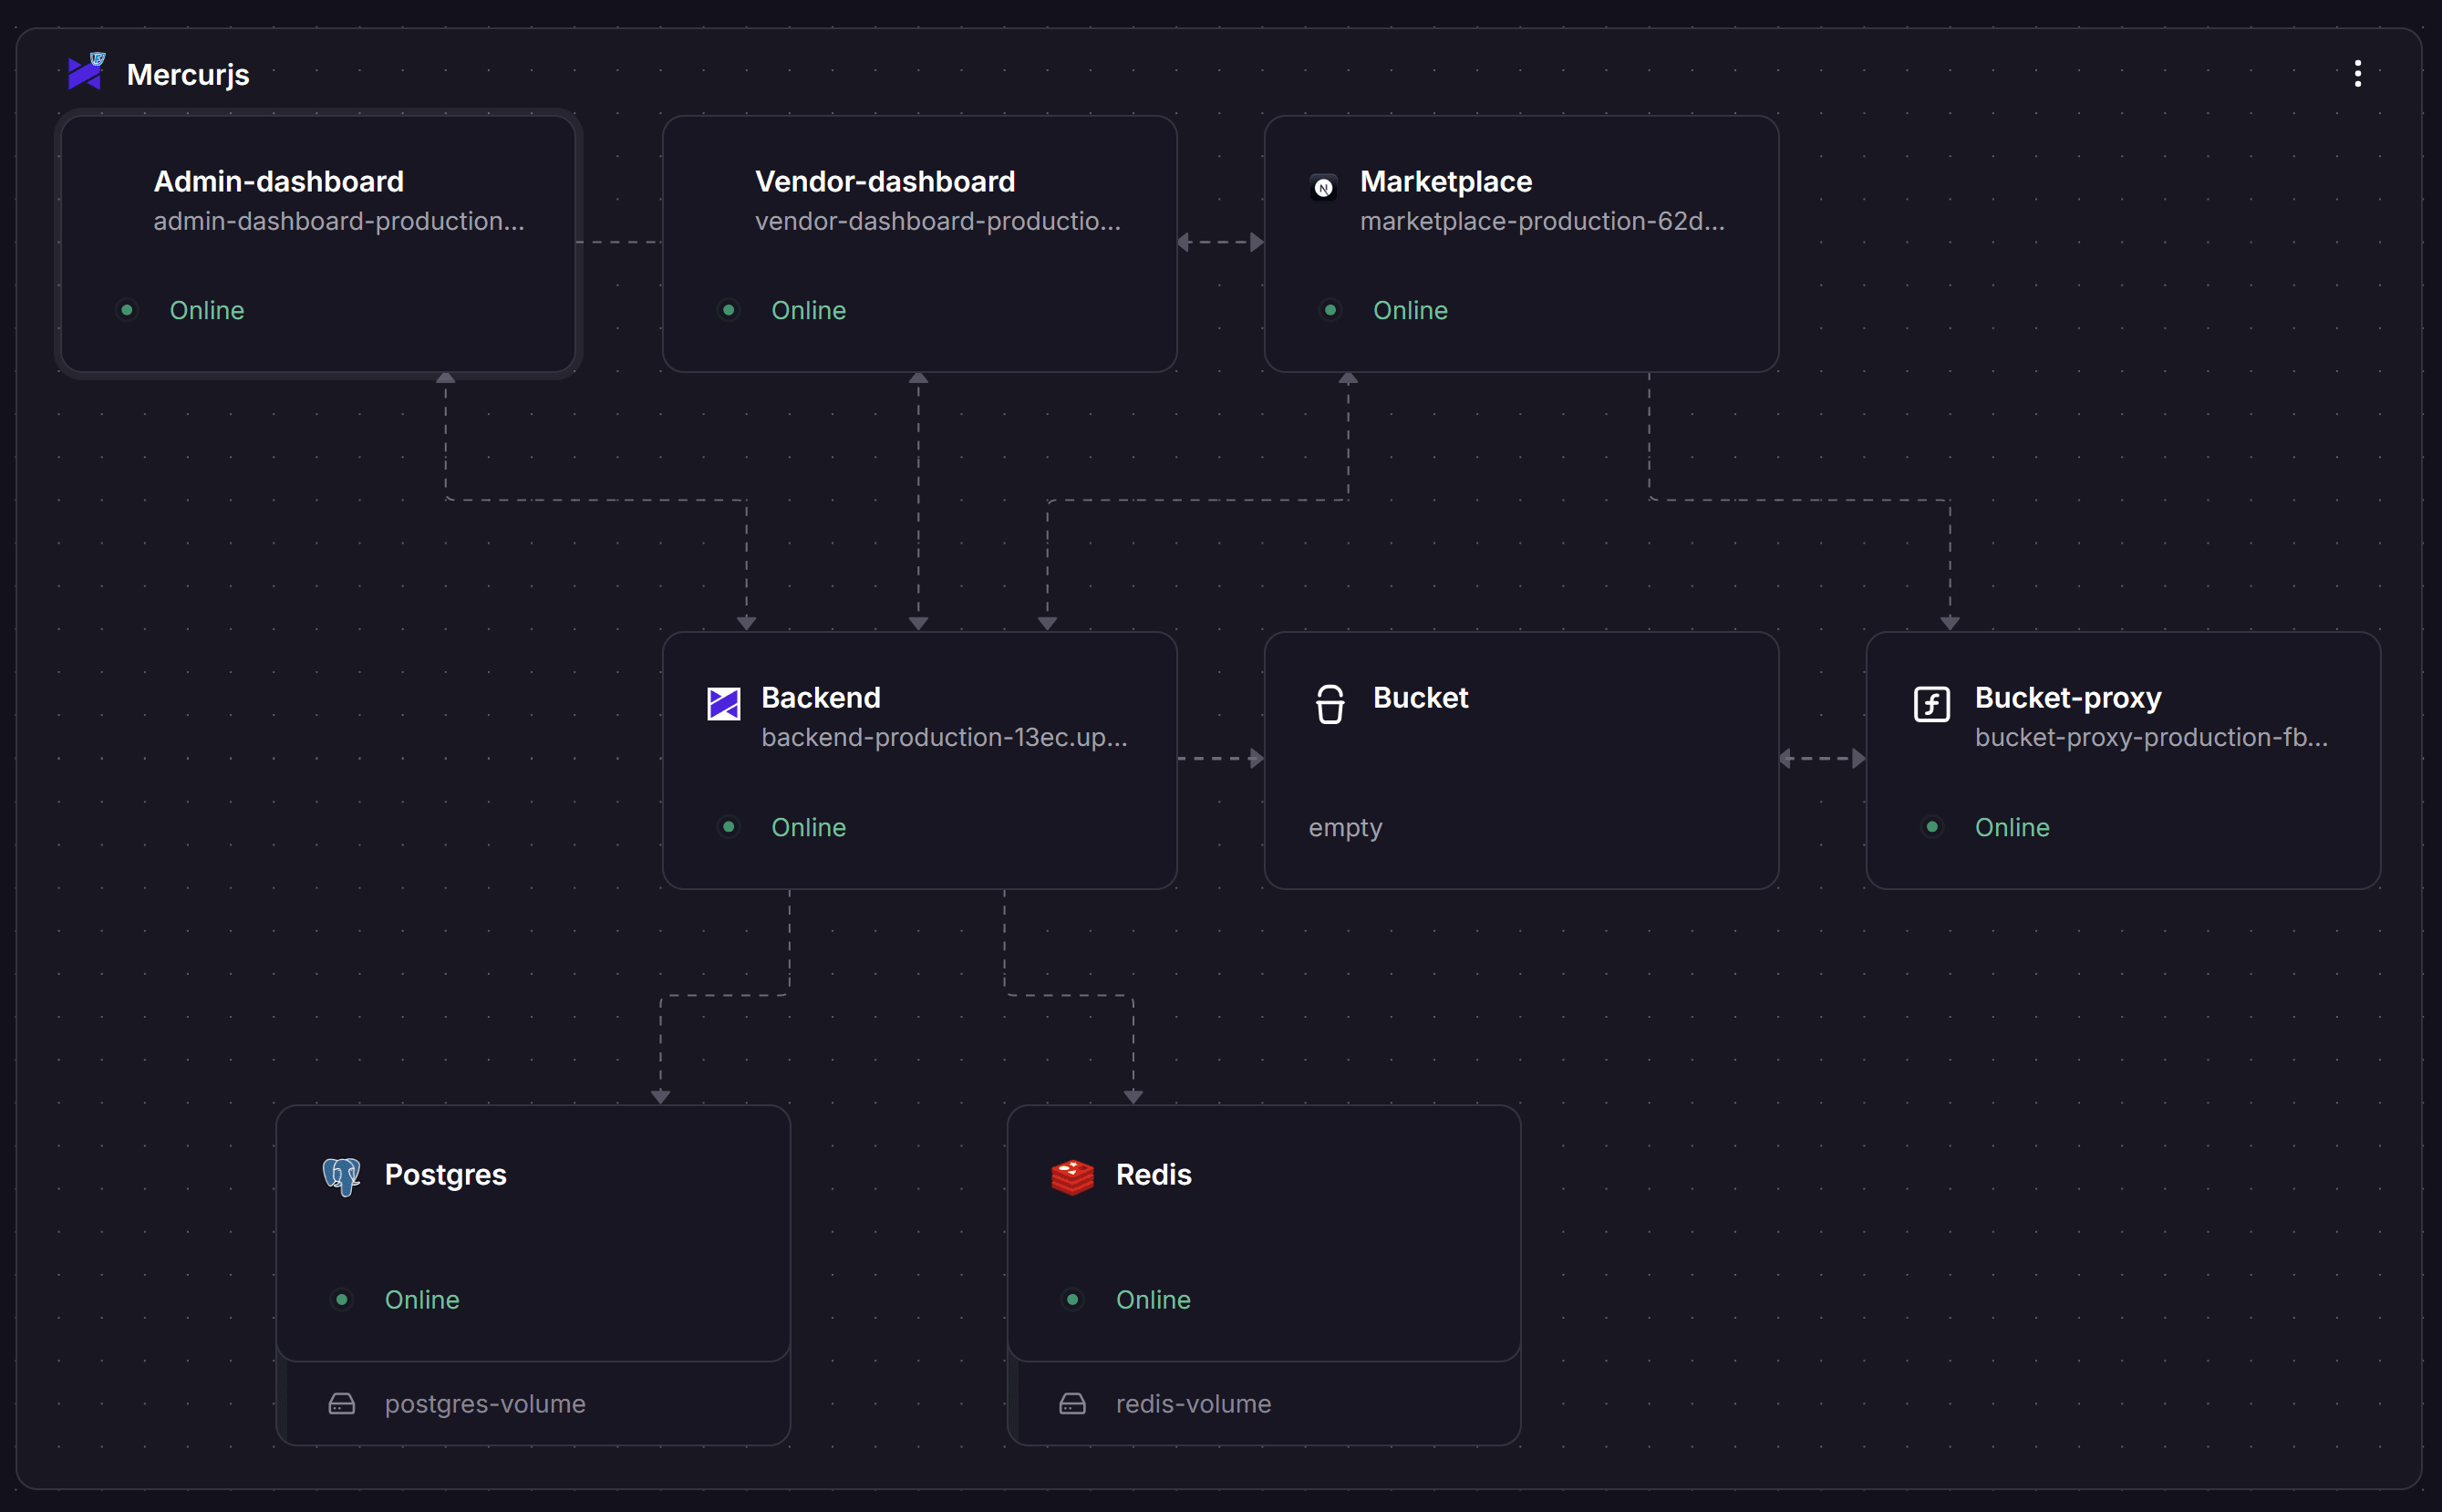Viewport: 2442px width, 1512px height.
Task: Open the three-dot project menu
Action: tap(2357, 74)
